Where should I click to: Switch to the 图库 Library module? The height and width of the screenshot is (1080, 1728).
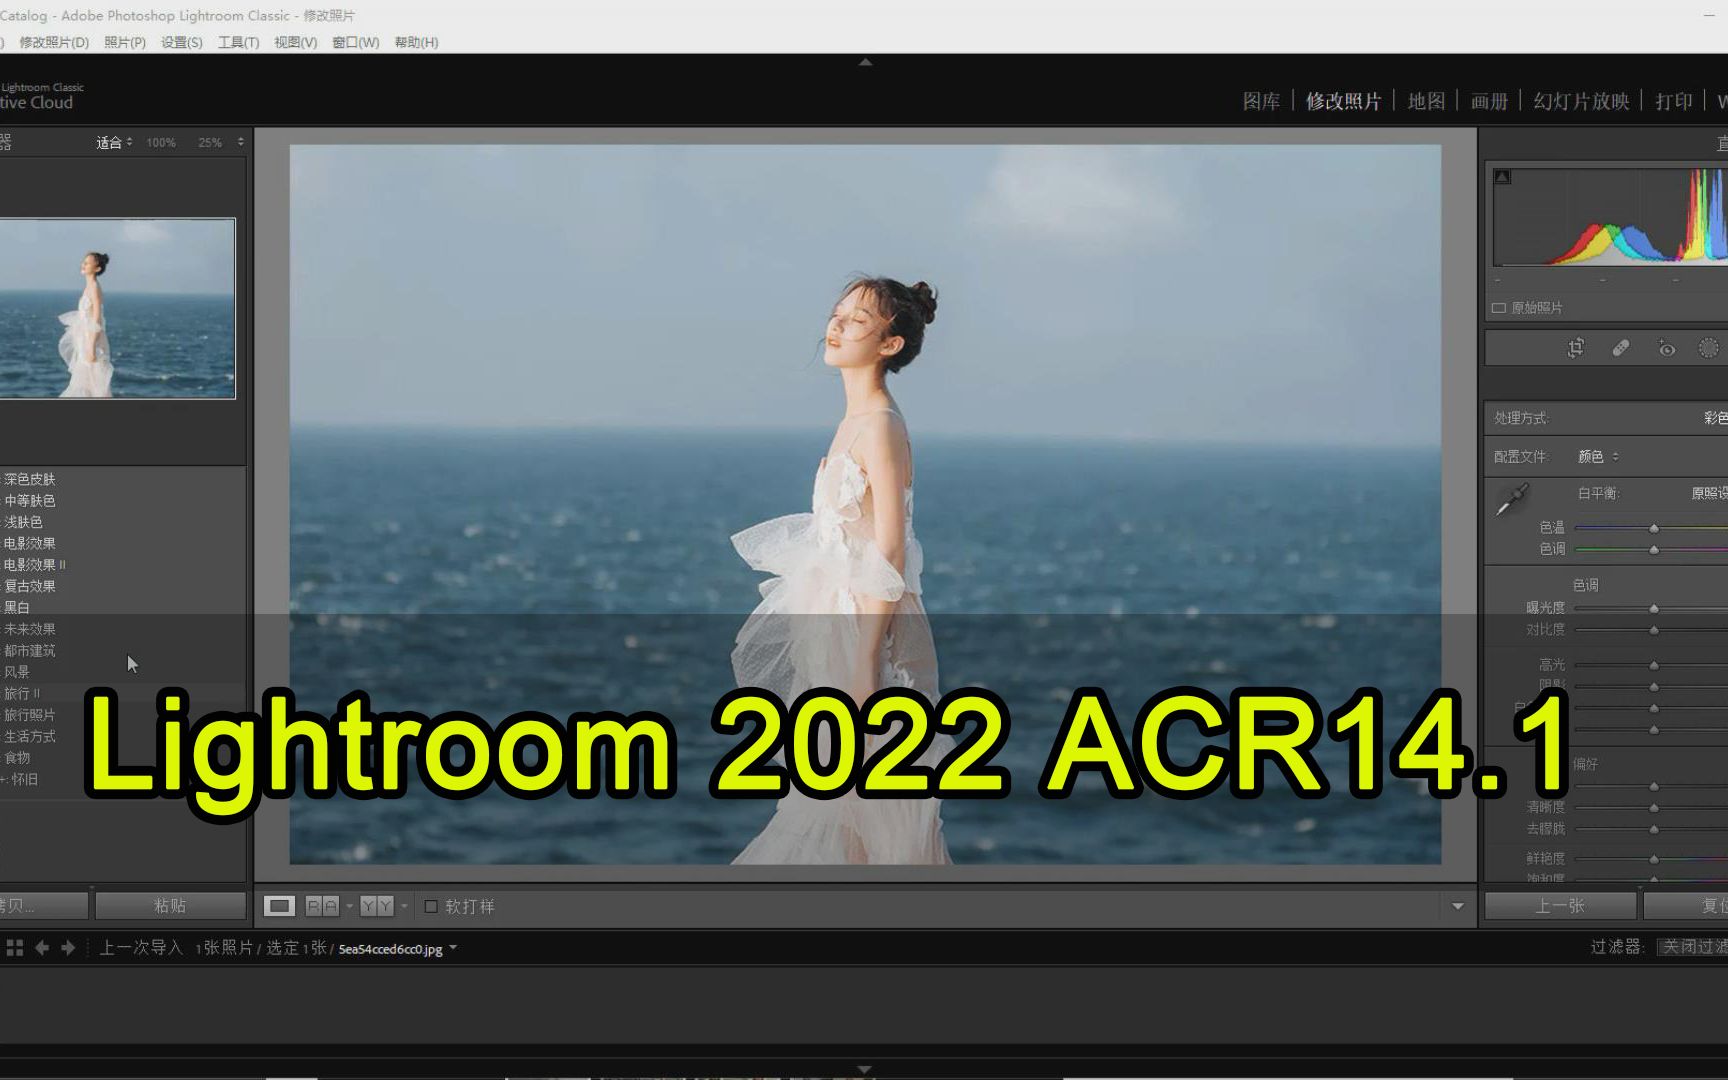click(x=1261, y=101)
